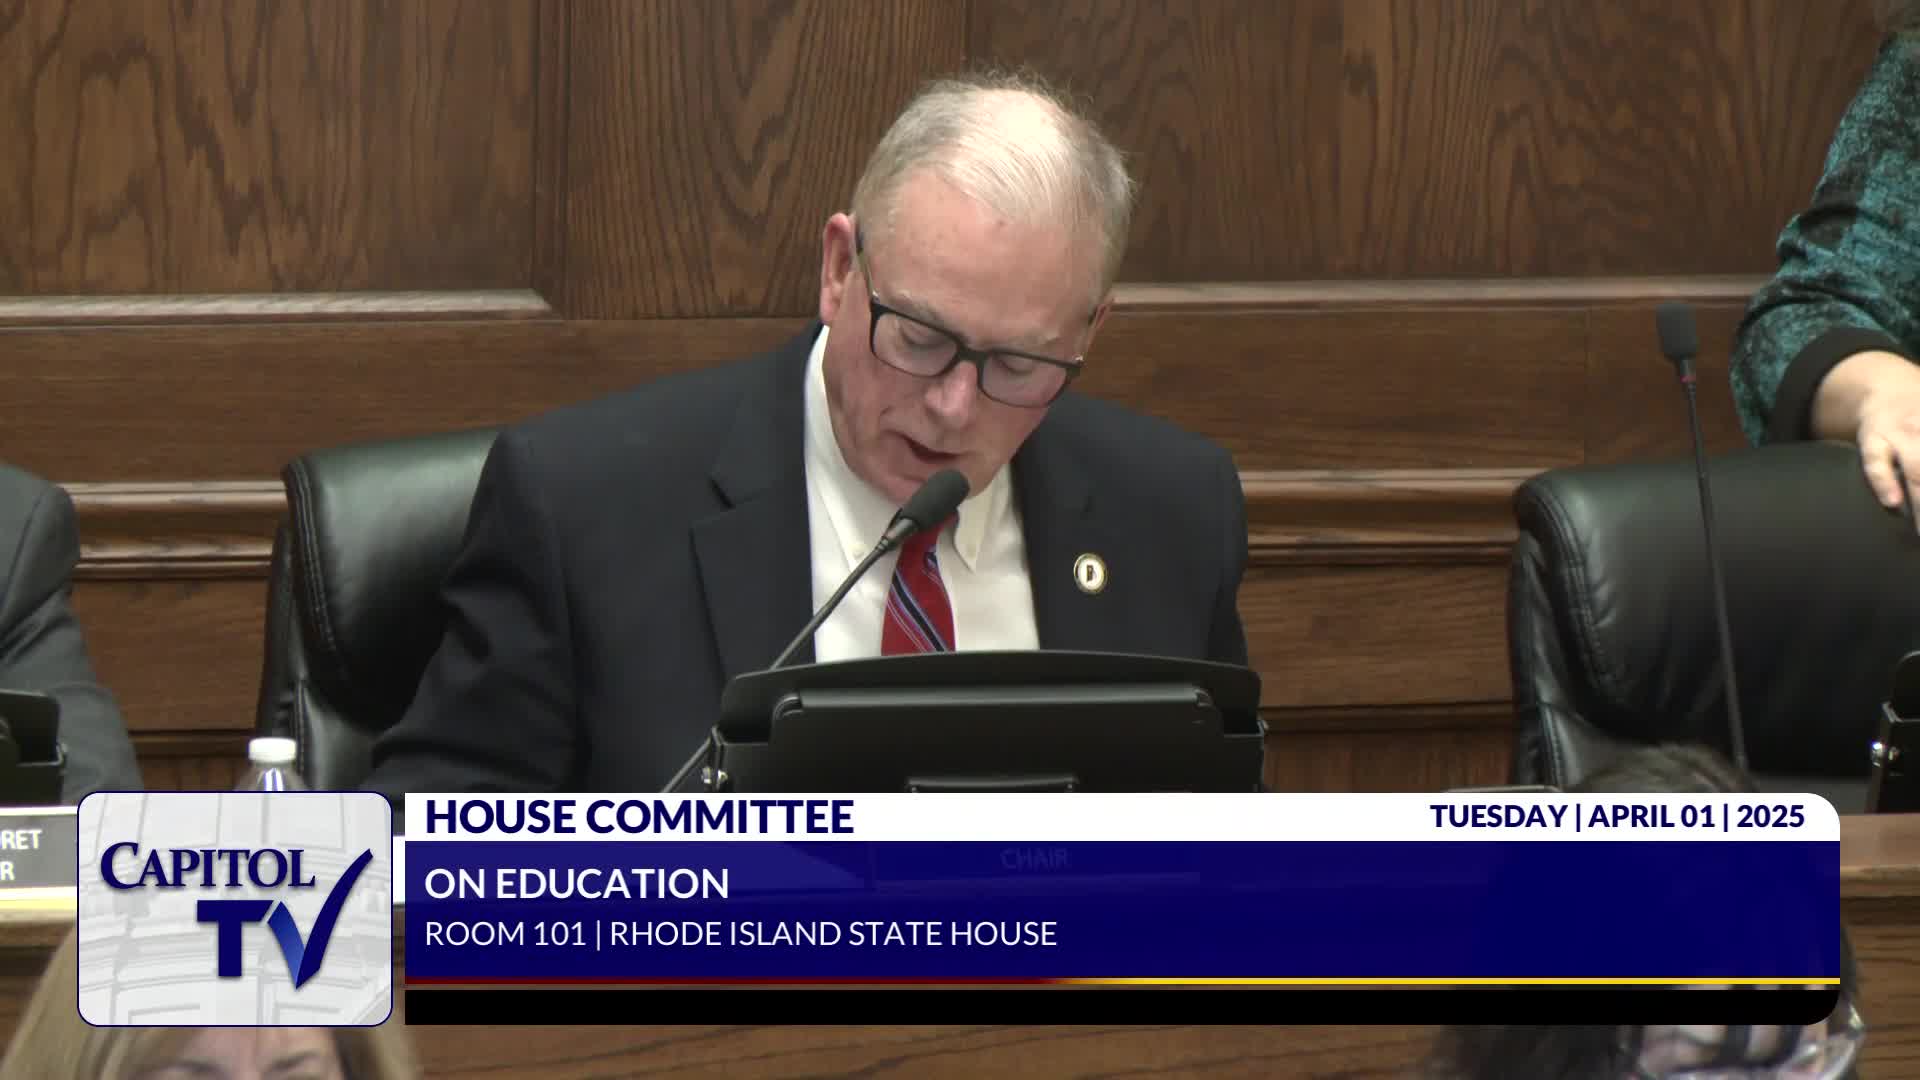Click the Capitol TV logo
1920x1080 pixels.
point(234,908)
